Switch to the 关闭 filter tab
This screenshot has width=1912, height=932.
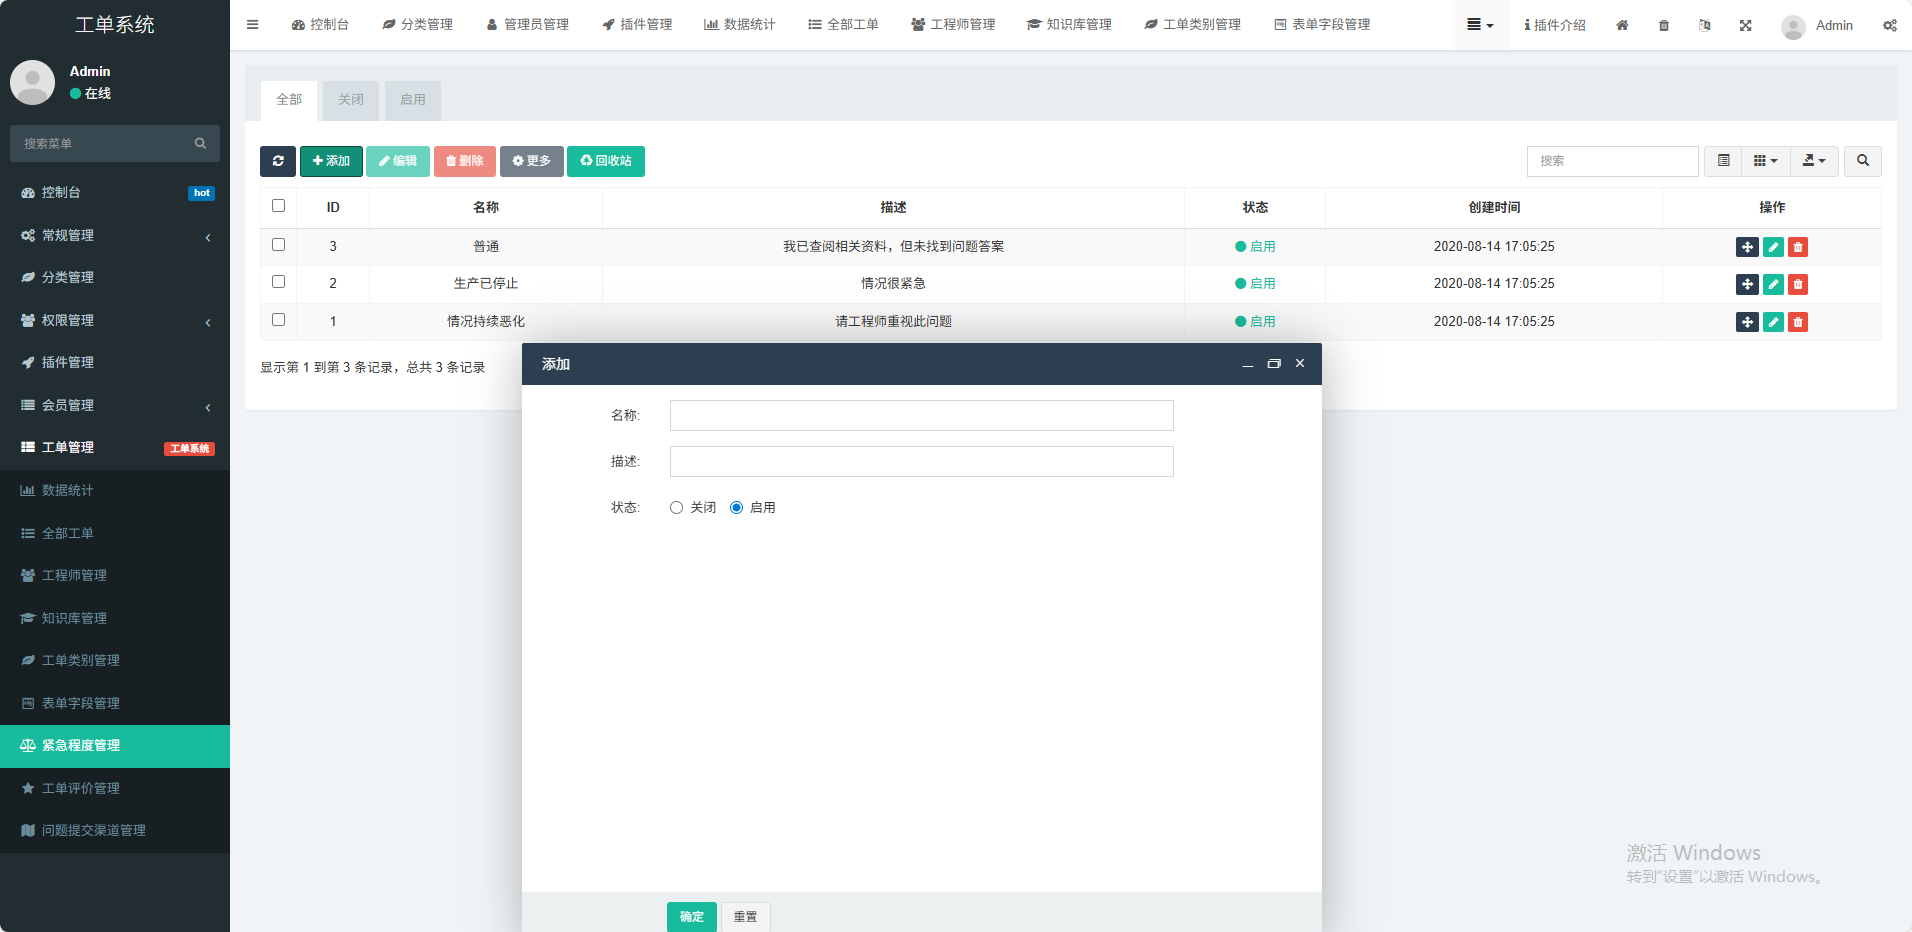tap(351, 100)
